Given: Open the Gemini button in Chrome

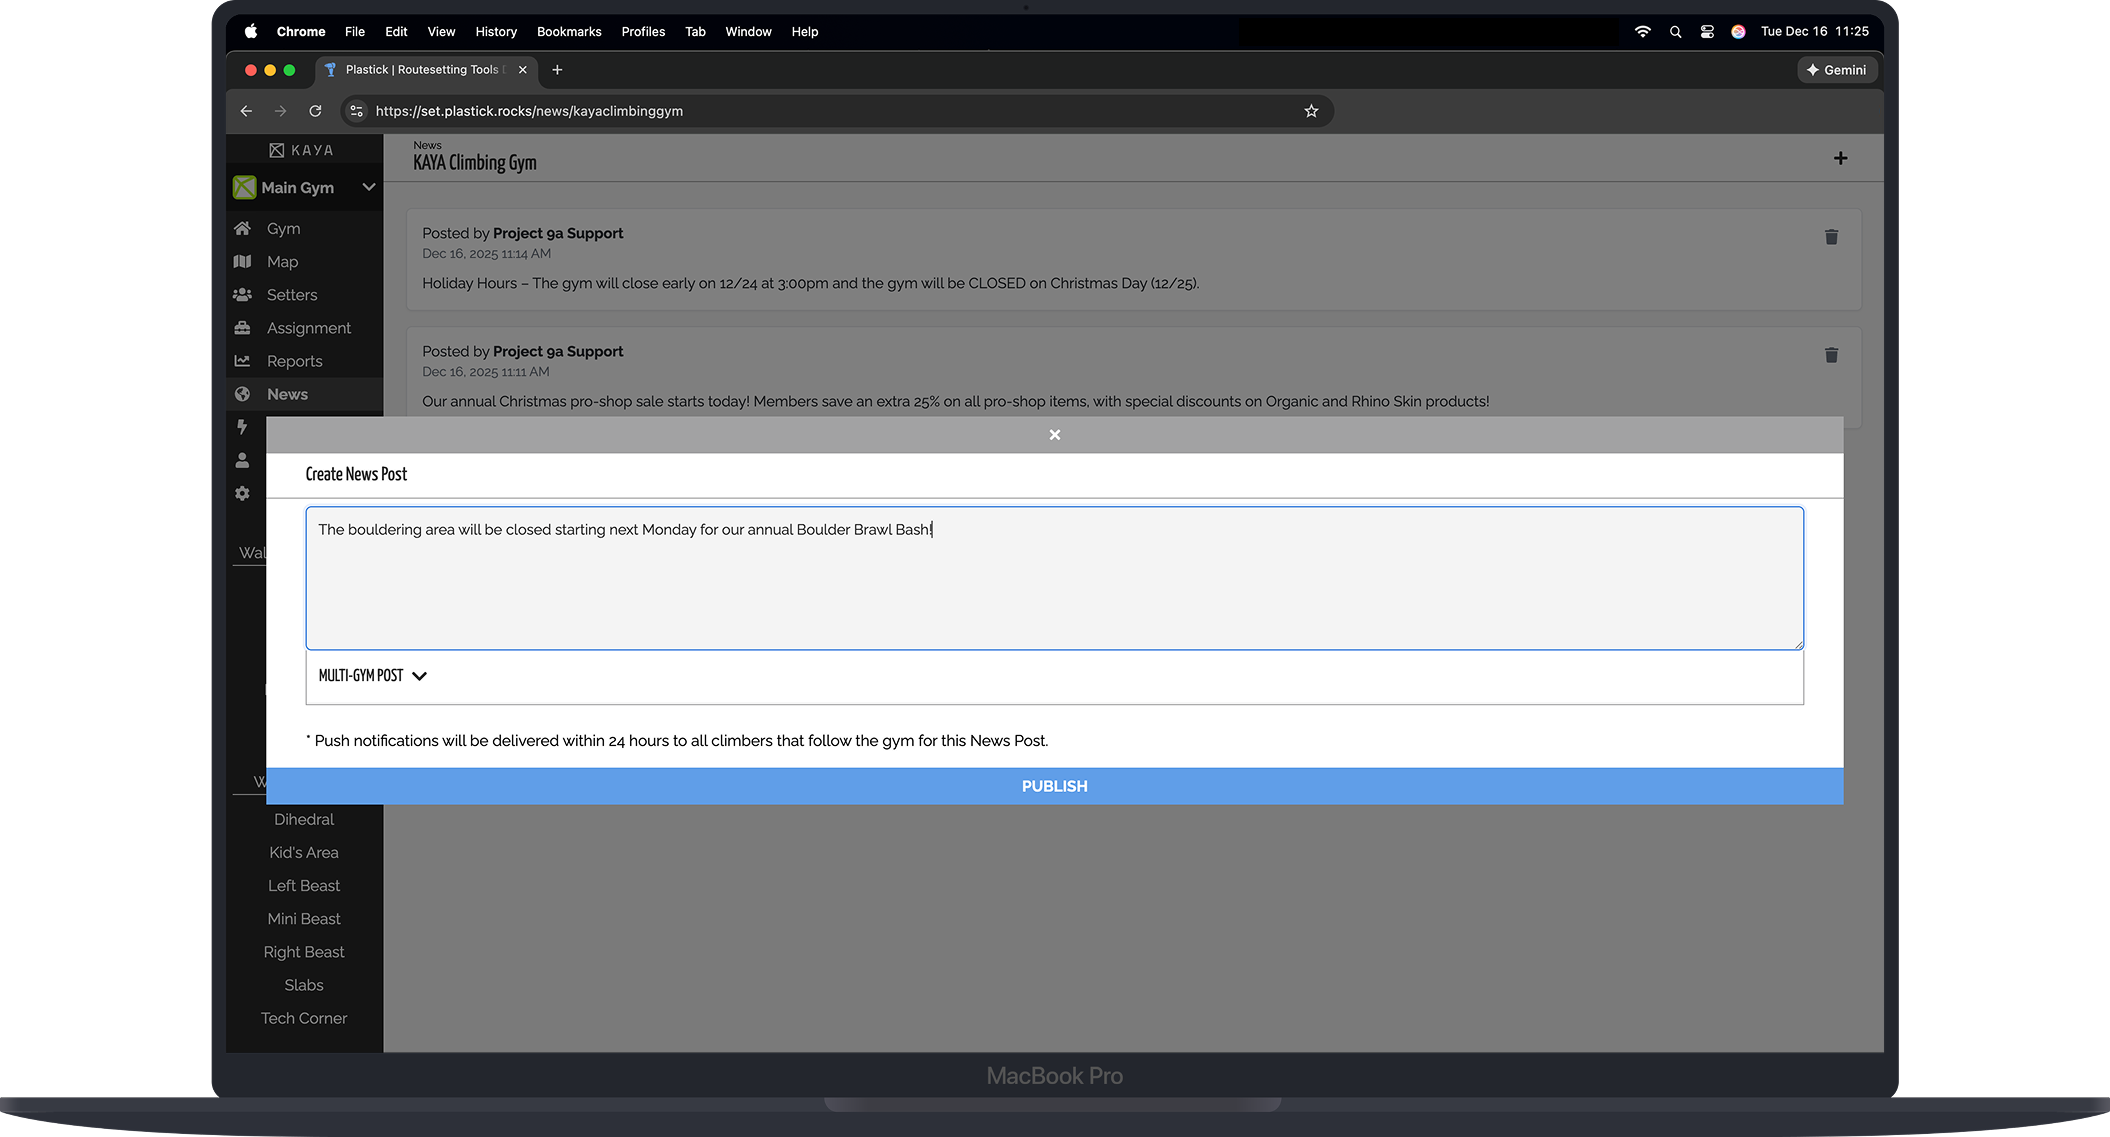Looking at the screenshot, I should coord(1836,70).
